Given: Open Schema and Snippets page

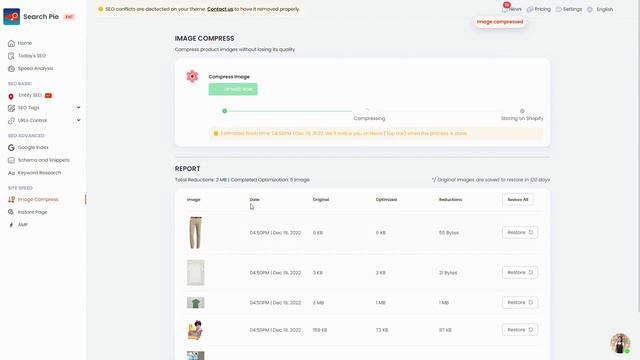Looking at the screenshot, I should [43, 160].
